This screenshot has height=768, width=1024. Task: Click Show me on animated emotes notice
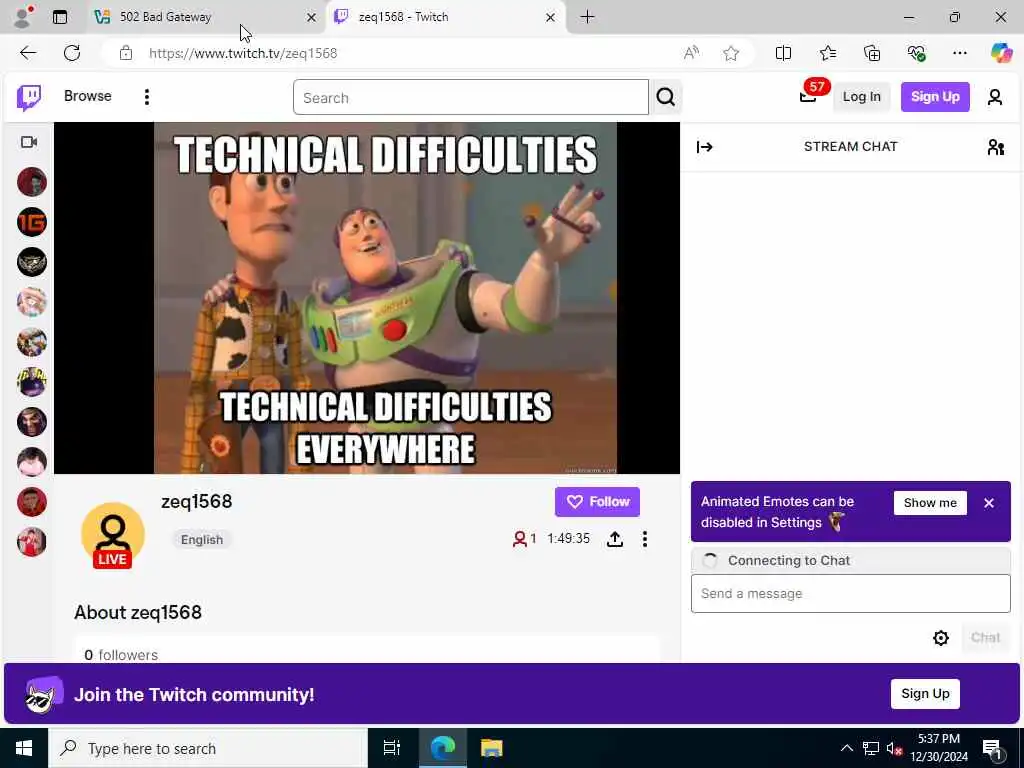(930, 503)
